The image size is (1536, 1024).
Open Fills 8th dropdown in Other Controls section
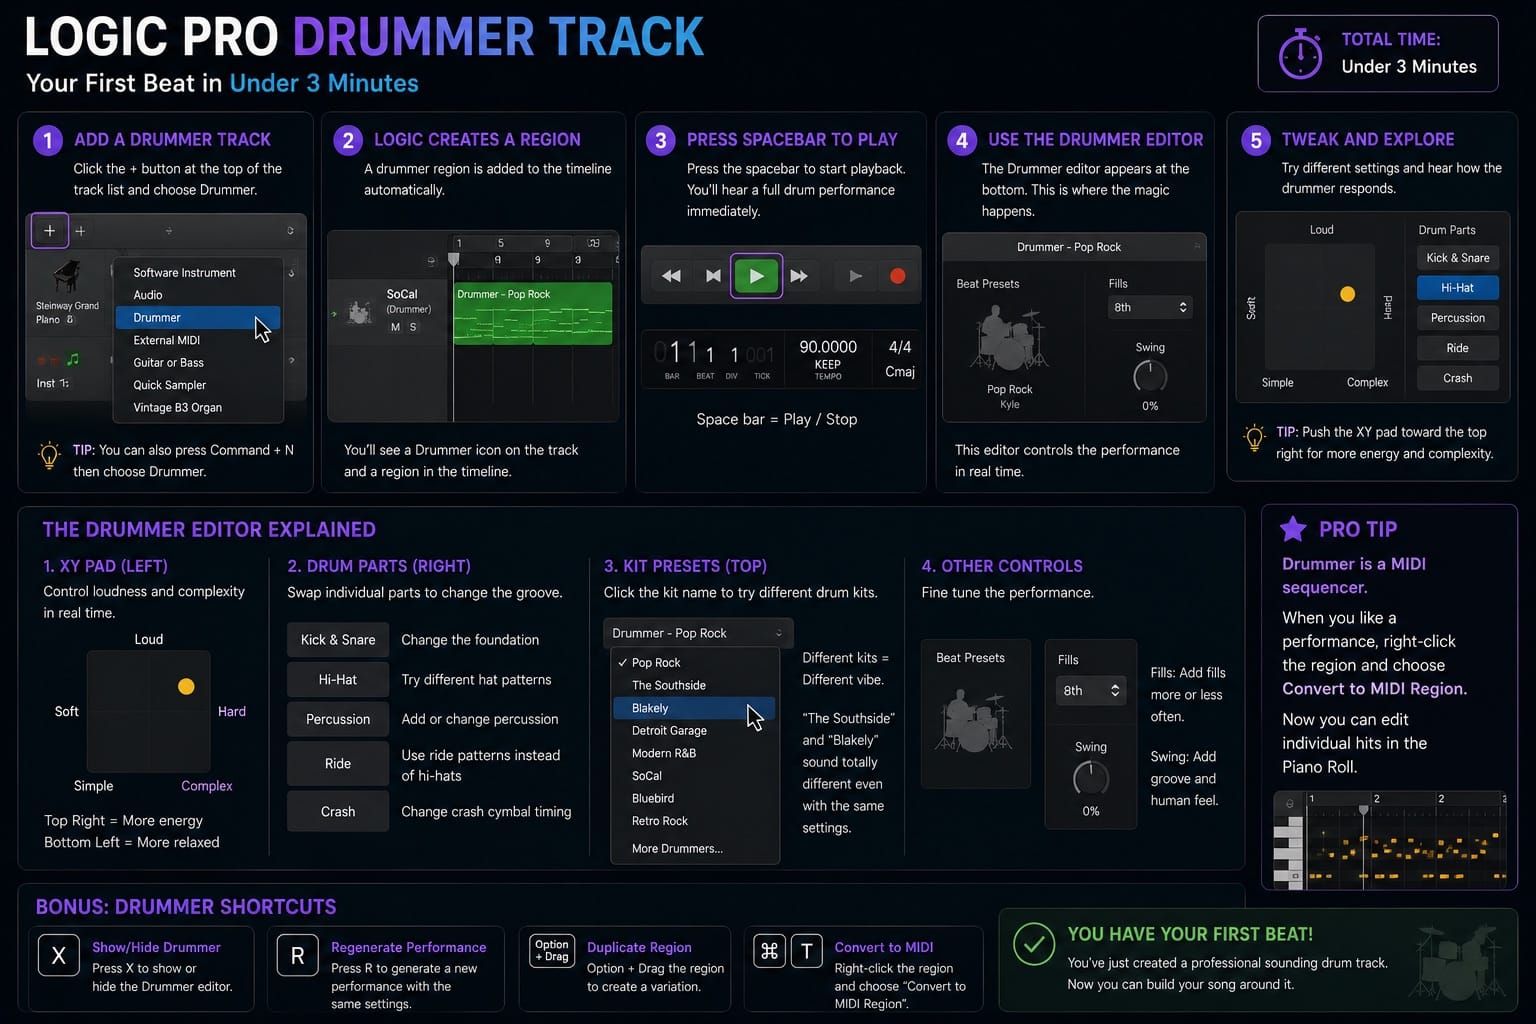[x=1091, y=690]
